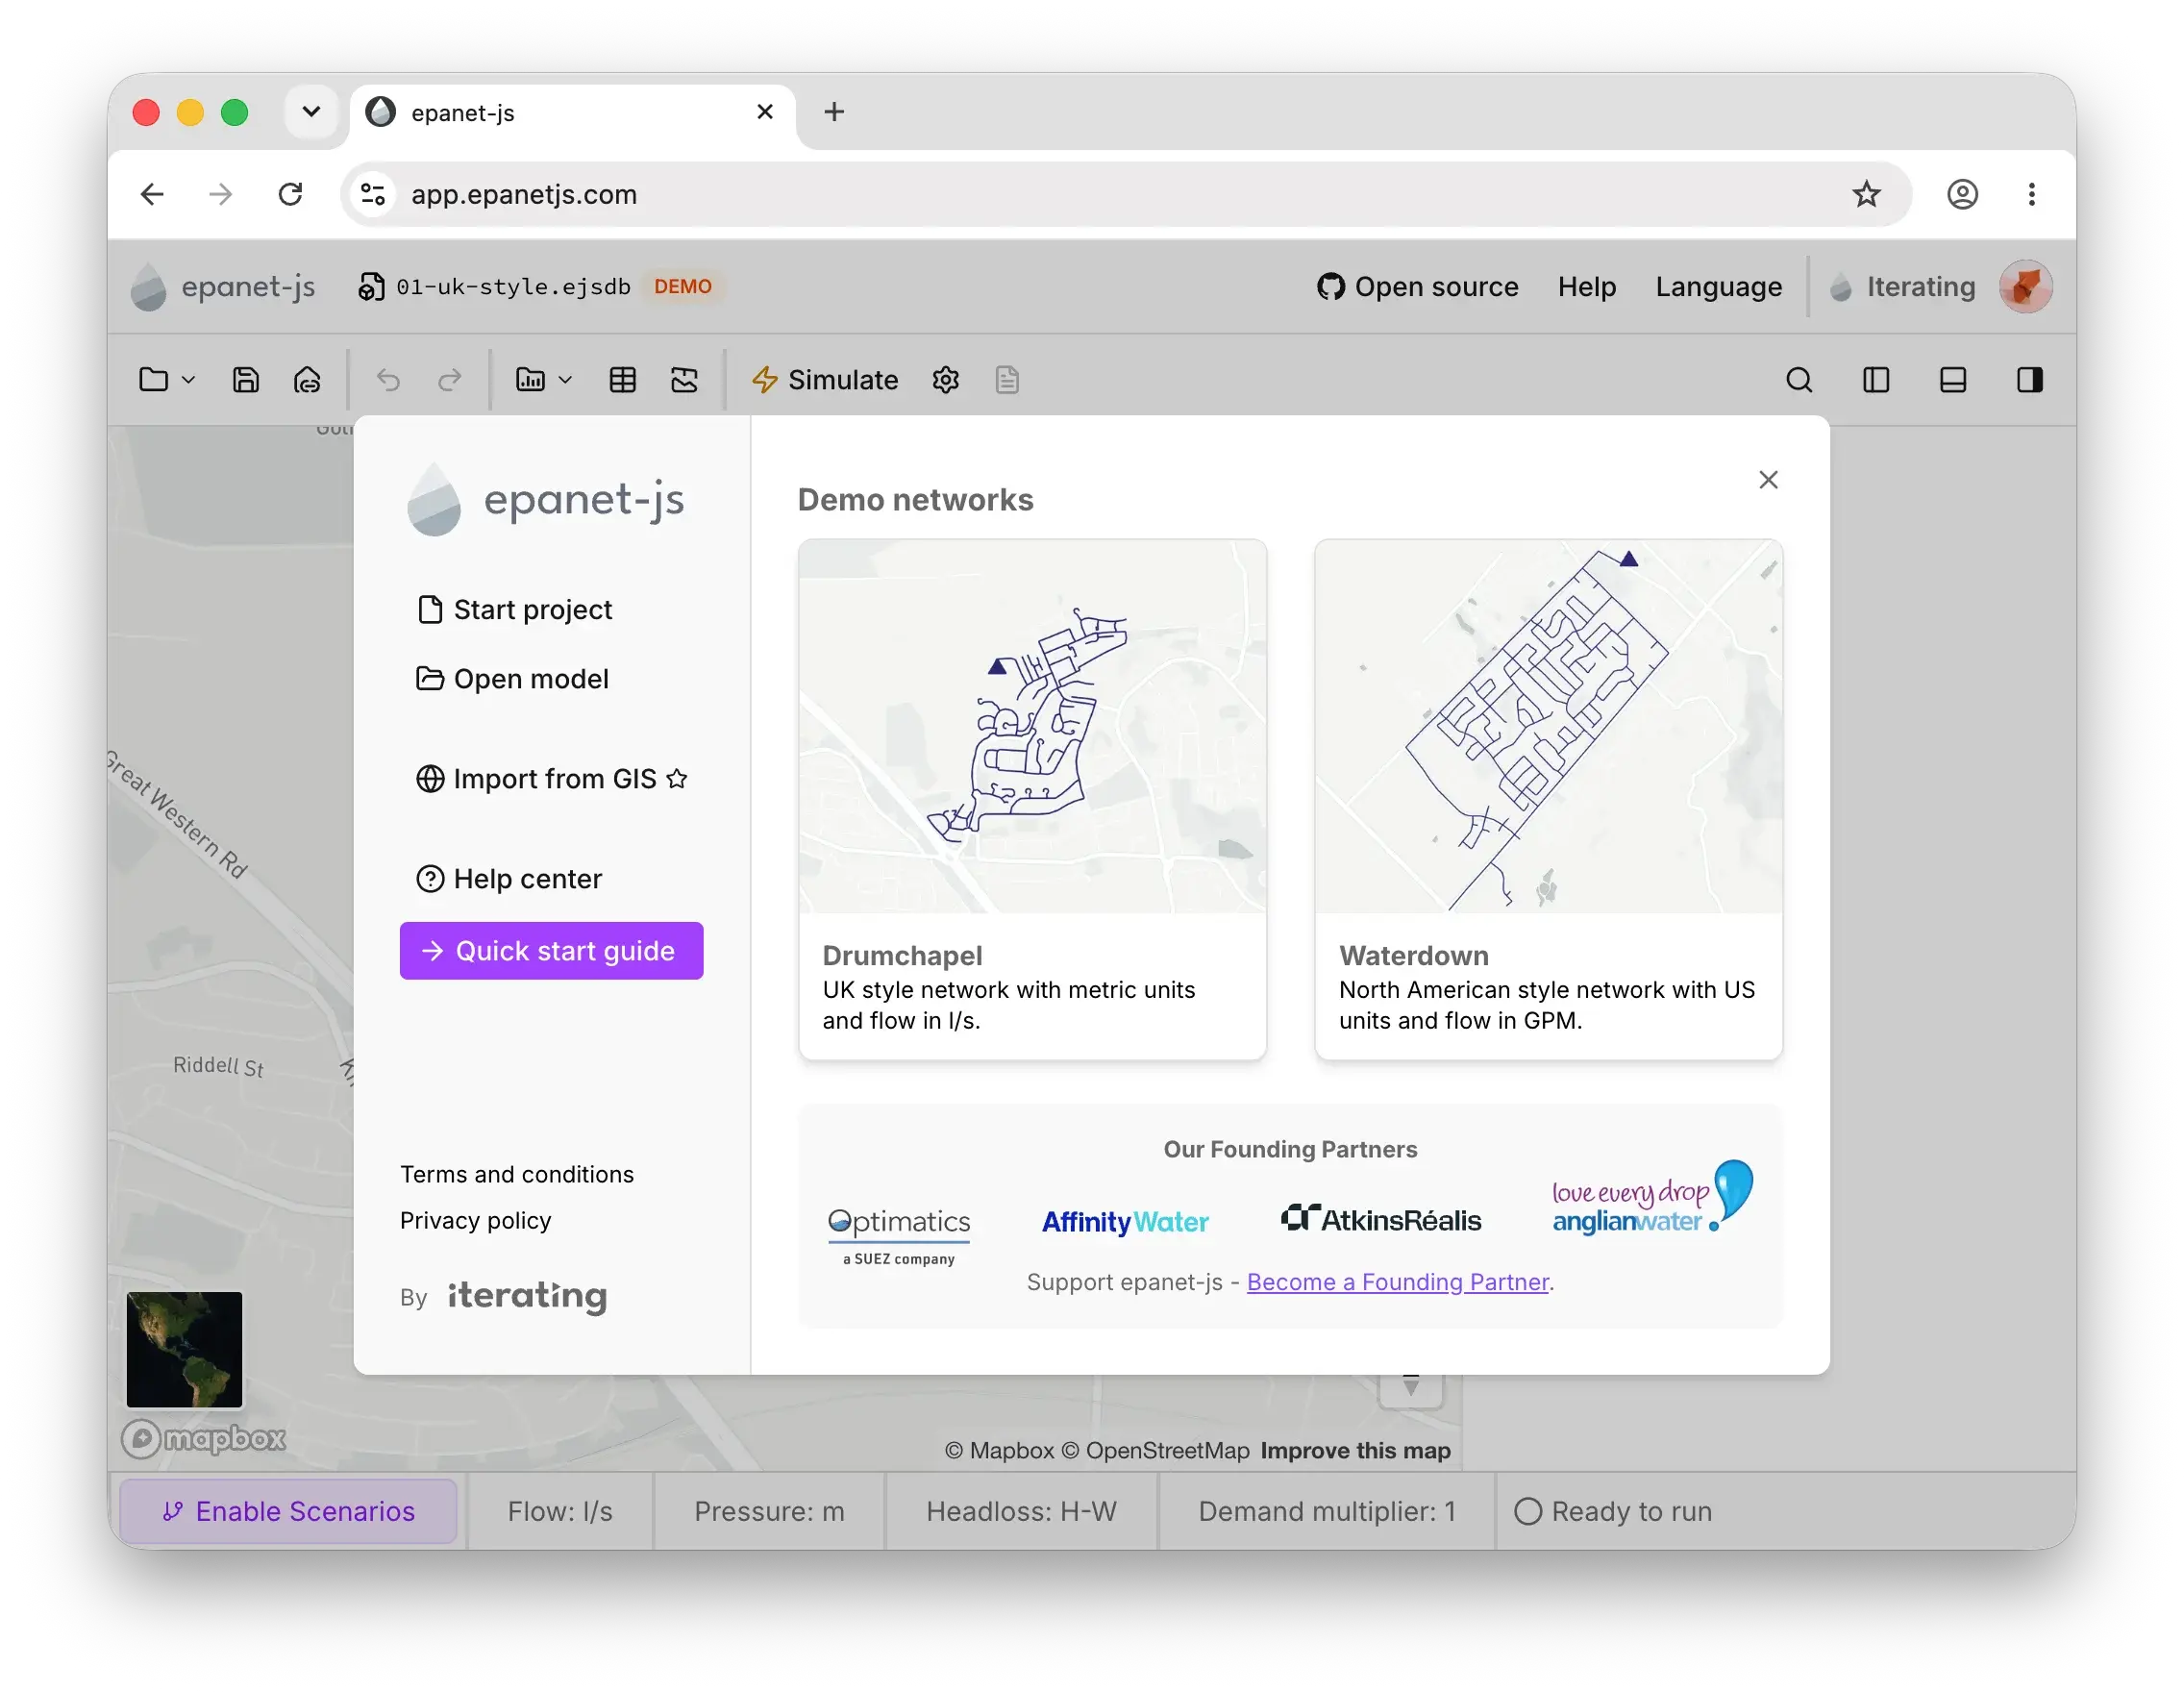Screen dimensions: 2184x1692
Task: View site information icon in address bar
Action: tap(373, 194)
